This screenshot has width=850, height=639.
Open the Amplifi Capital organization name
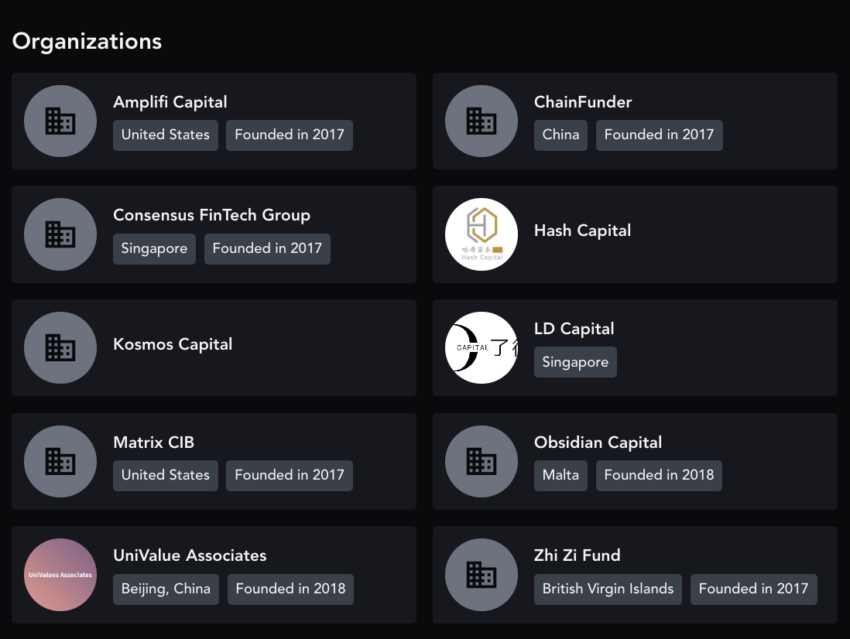click(x=170, y=102)
